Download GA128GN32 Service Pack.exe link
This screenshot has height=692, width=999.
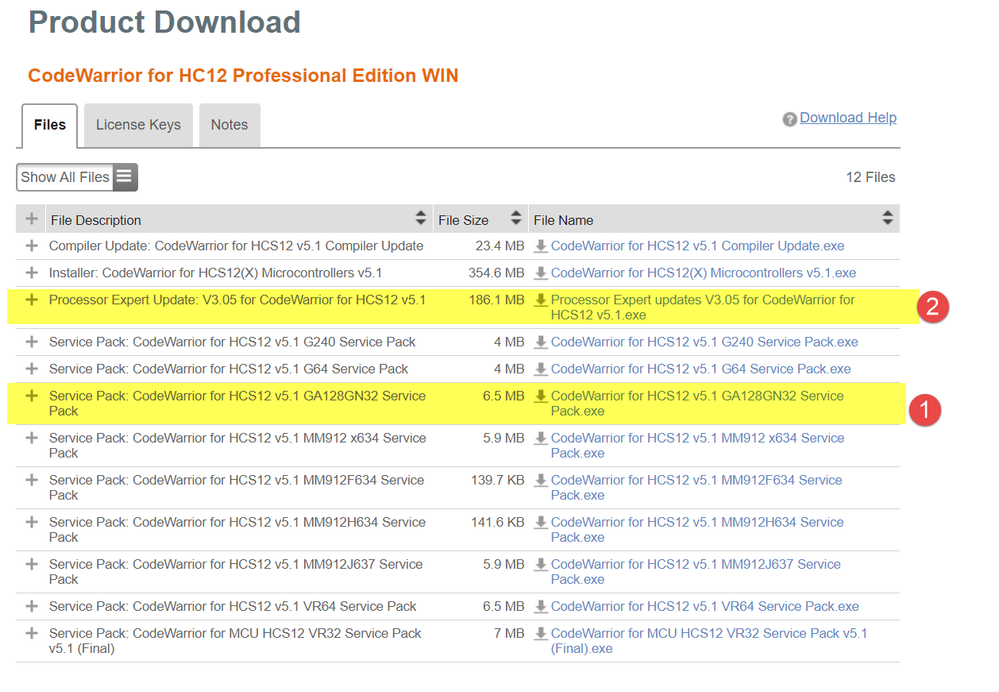[x=697, y=403]
